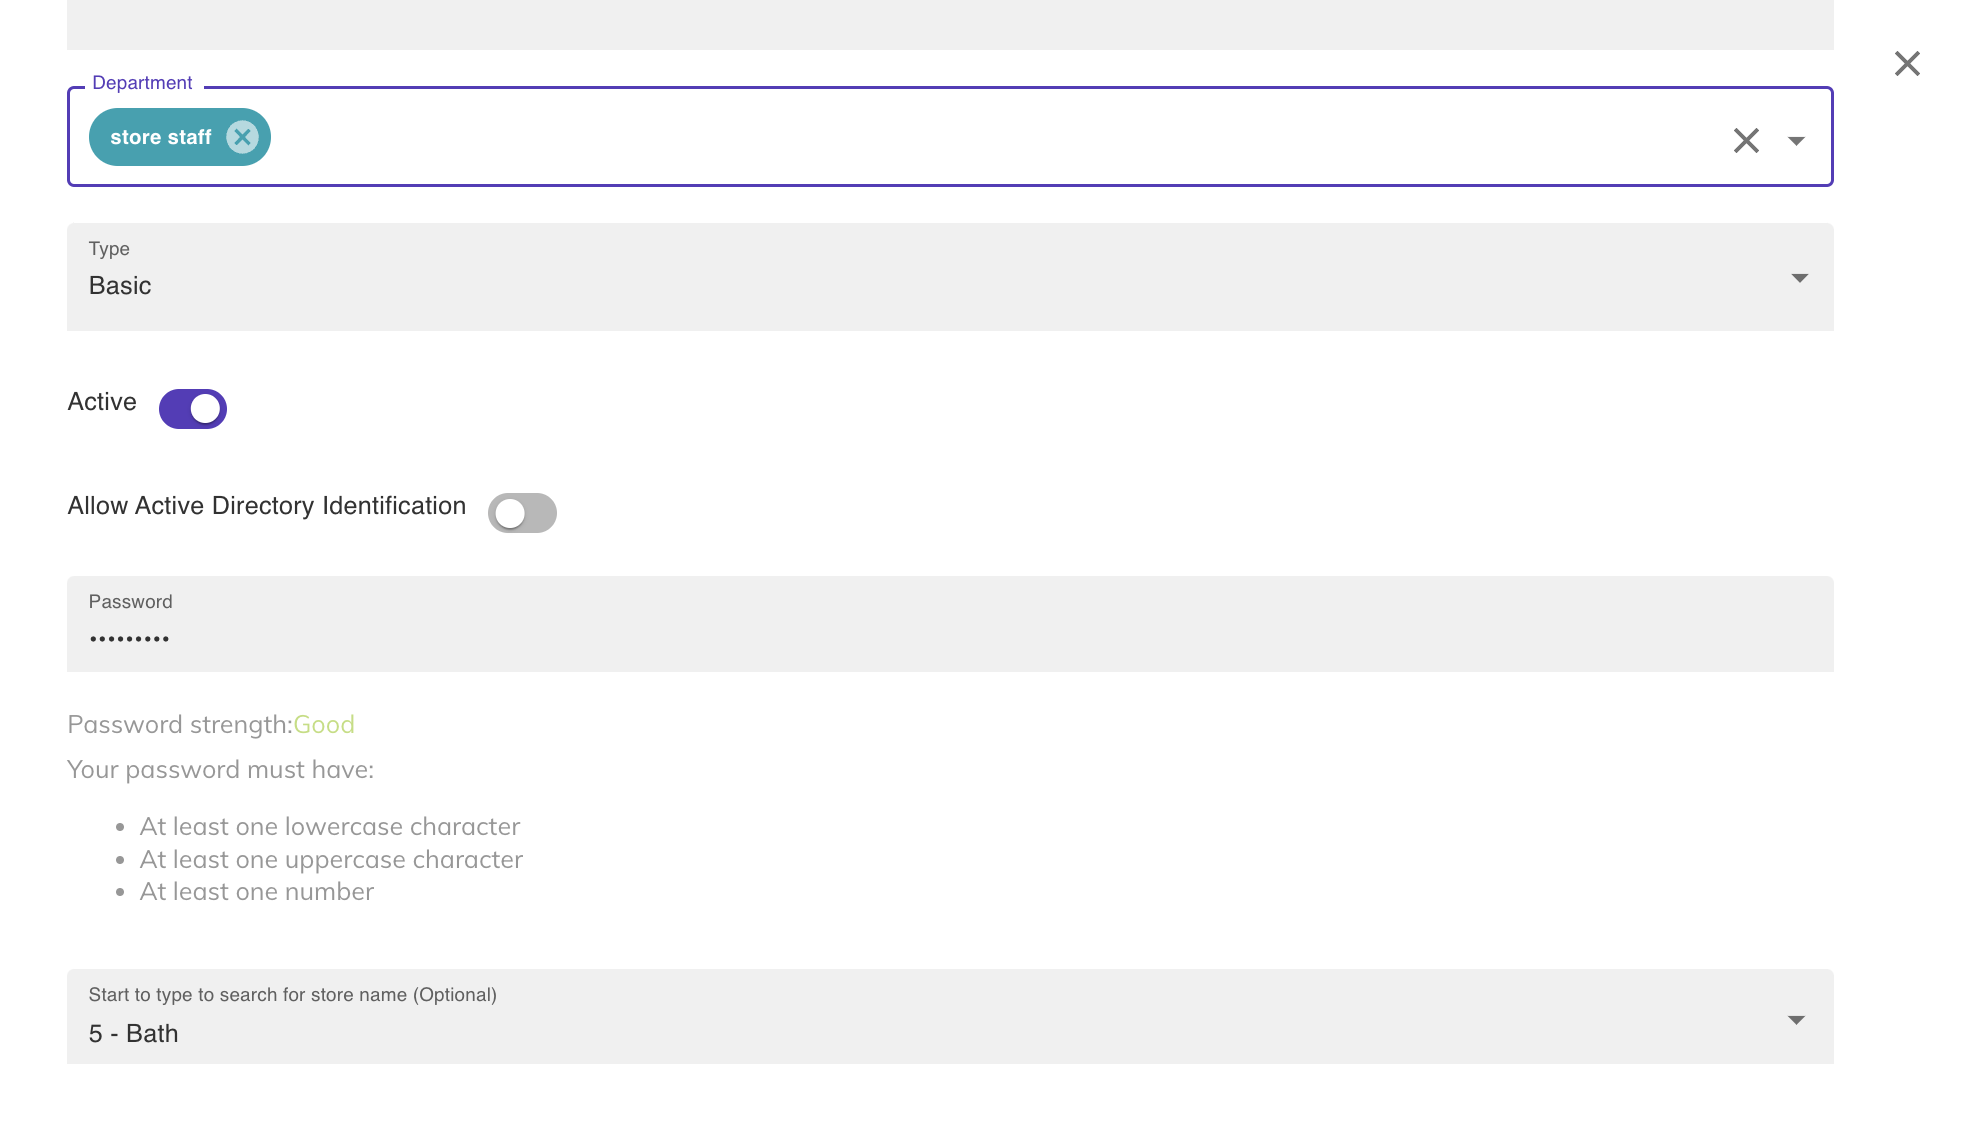This screenshot has height=1134, width=1974.
Task: Click the Department field label
Action: 142,83
